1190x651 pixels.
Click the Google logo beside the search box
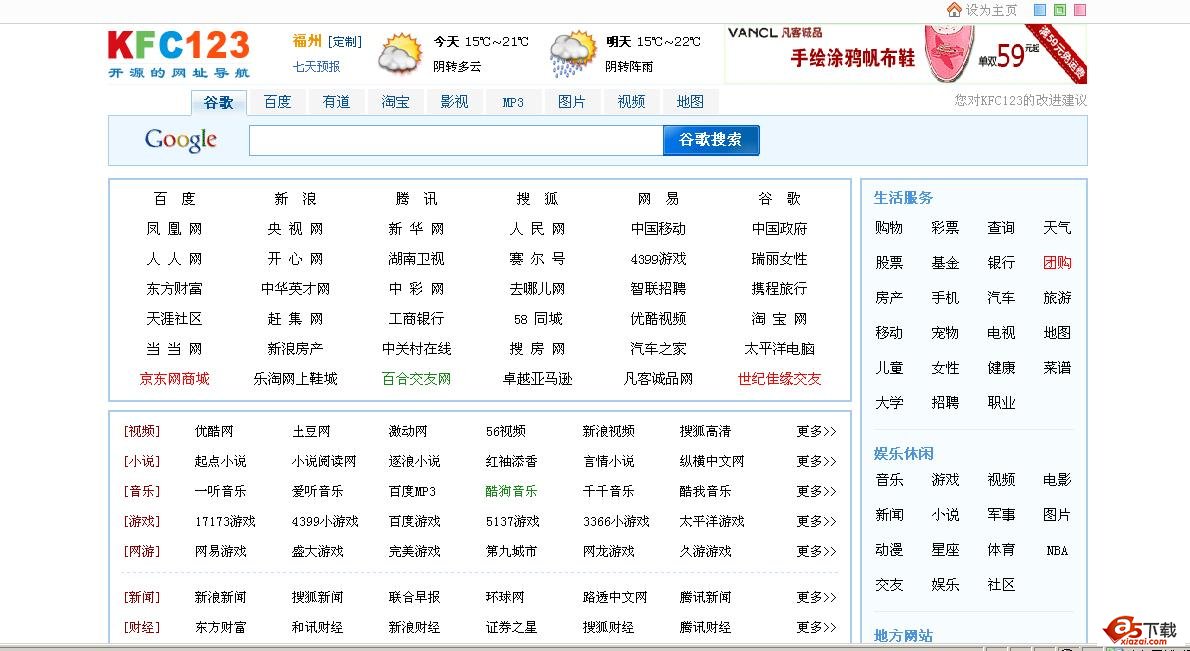click(x=181, y=140)
